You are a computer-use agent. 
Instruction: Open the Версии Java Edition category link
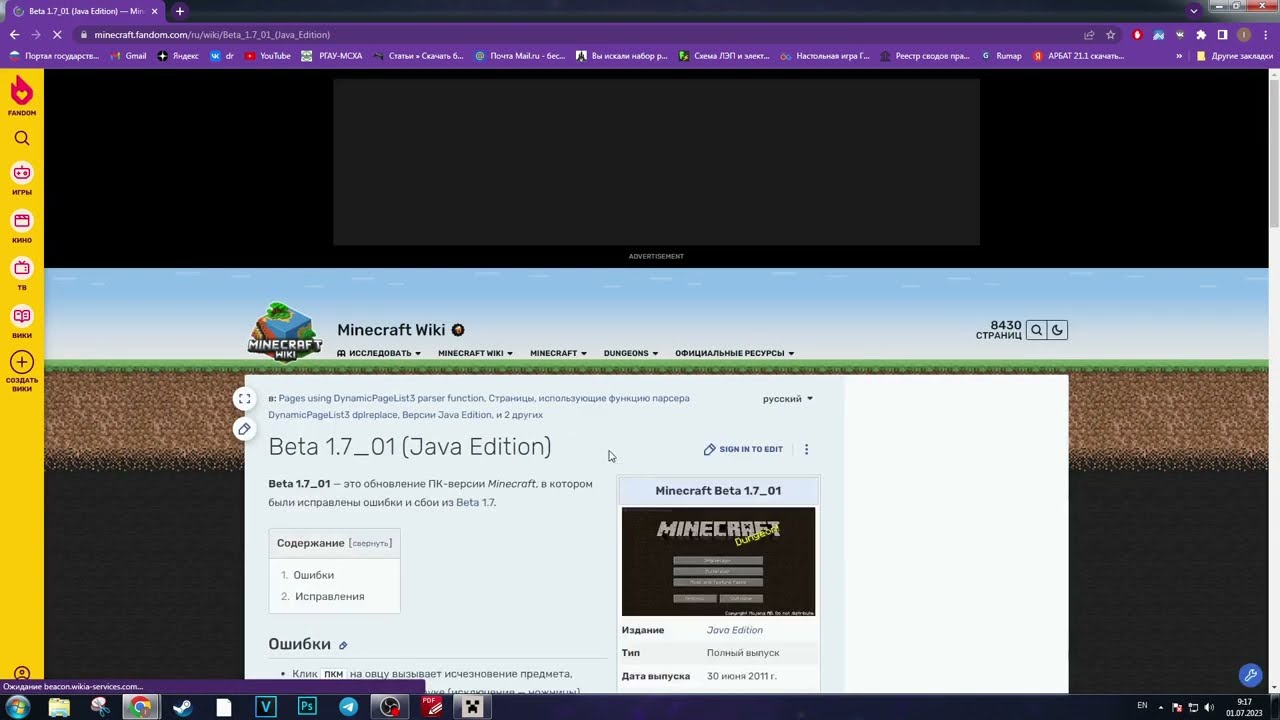coord(446,415)
